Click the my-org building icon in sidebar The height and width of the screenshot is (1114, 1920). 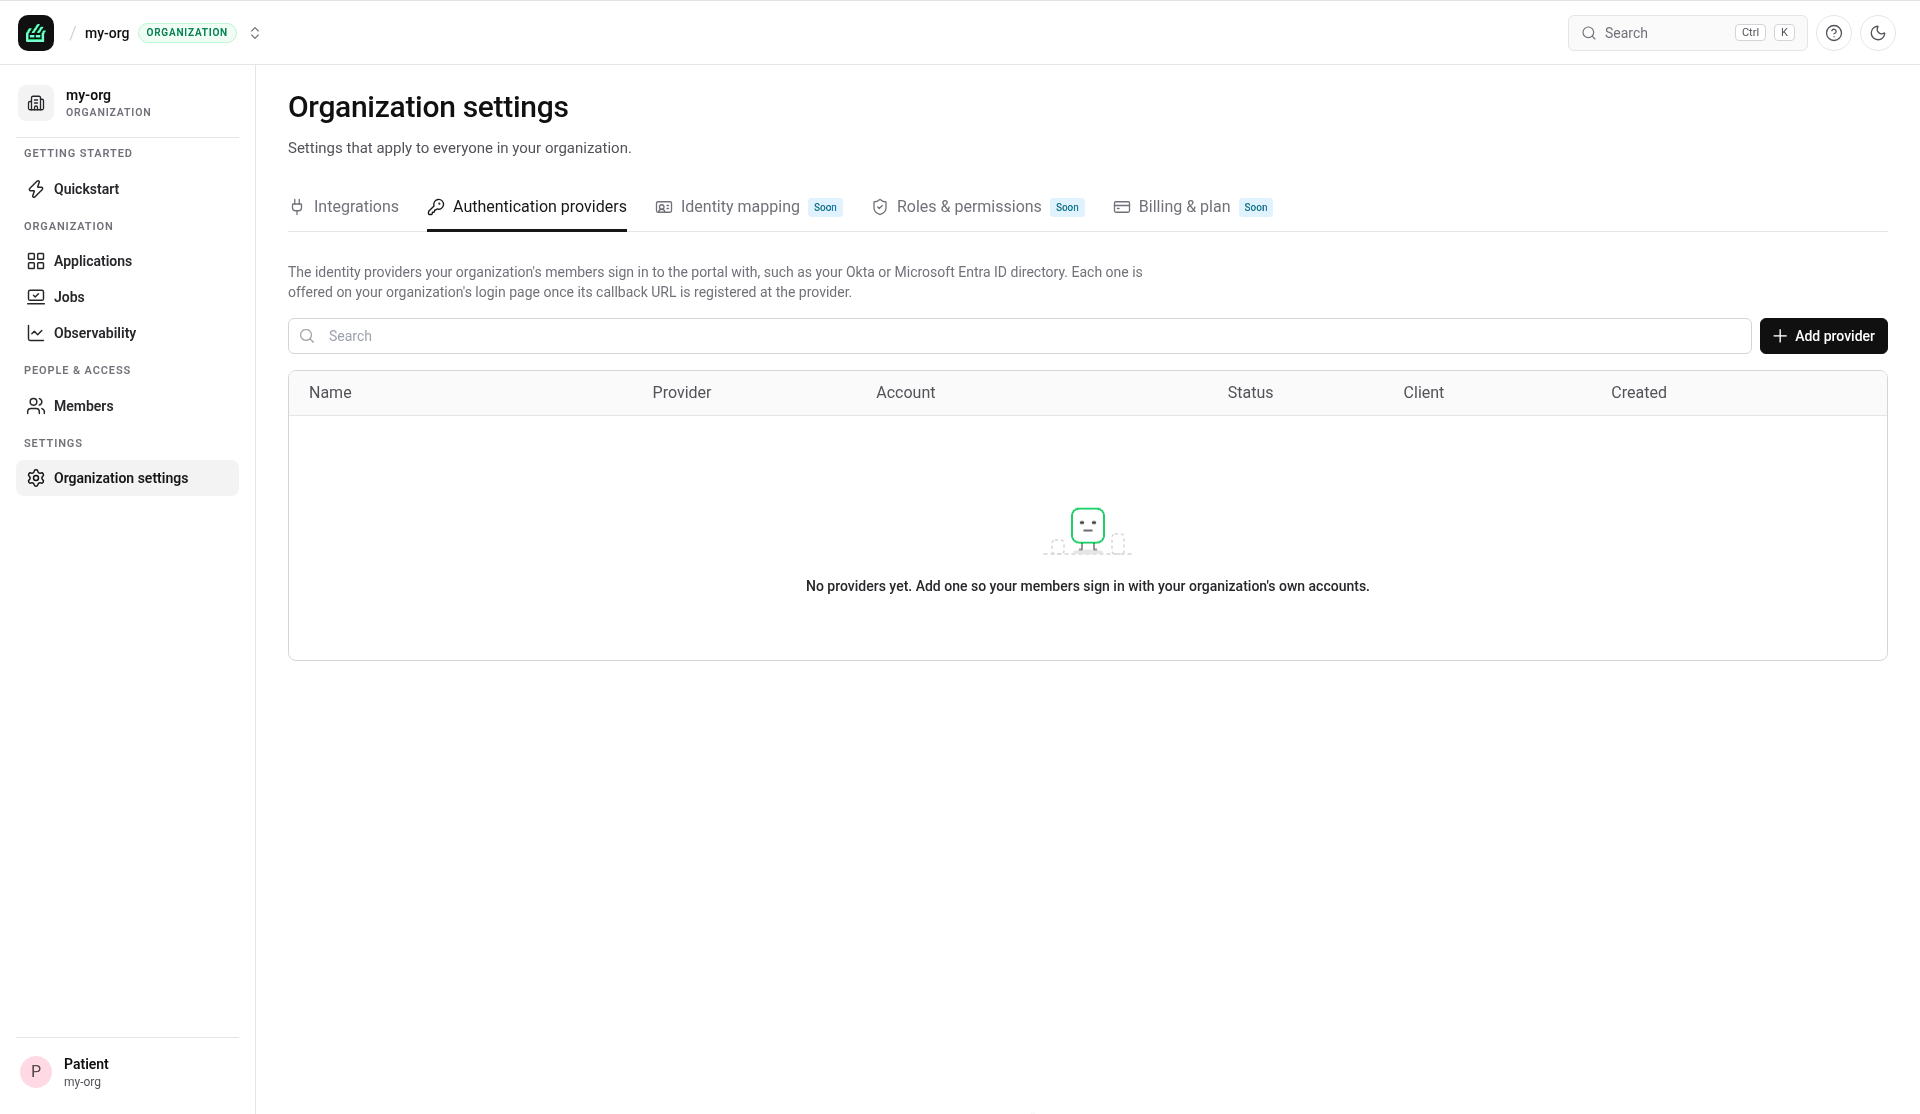click(36, 103)
